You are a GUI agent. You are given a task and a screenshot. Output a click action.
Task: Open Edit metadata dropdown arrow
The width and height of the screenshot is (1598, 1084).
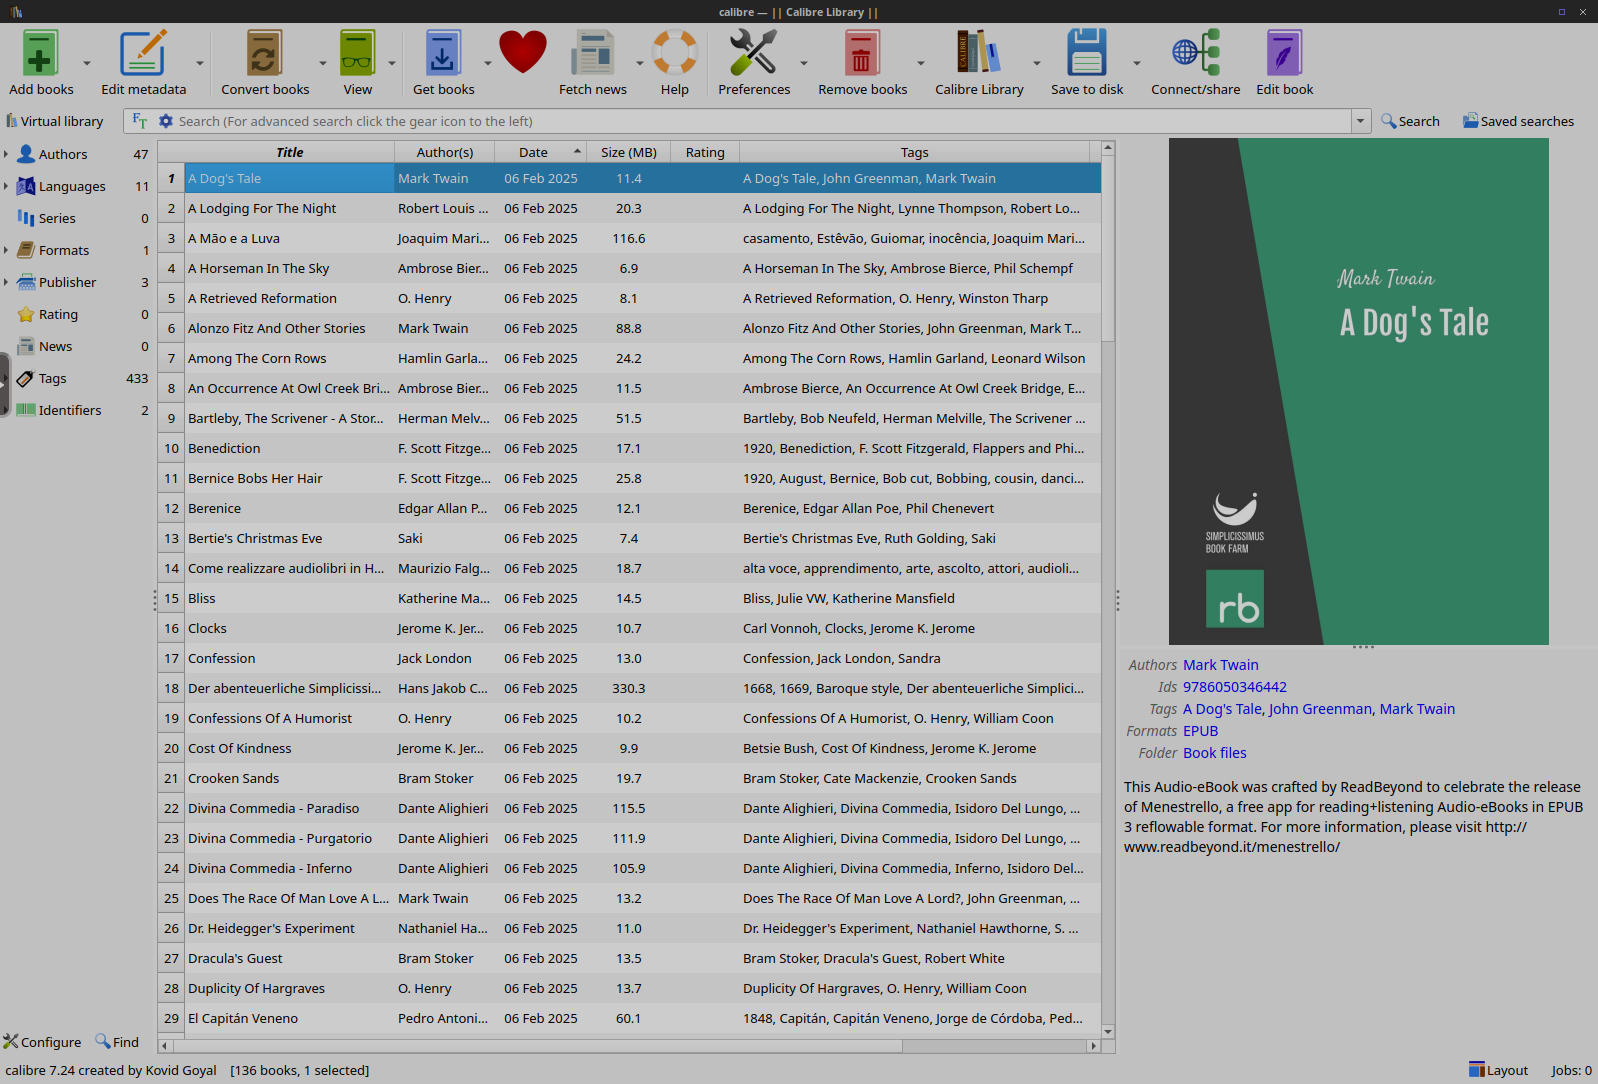click(x=200, y=63)
